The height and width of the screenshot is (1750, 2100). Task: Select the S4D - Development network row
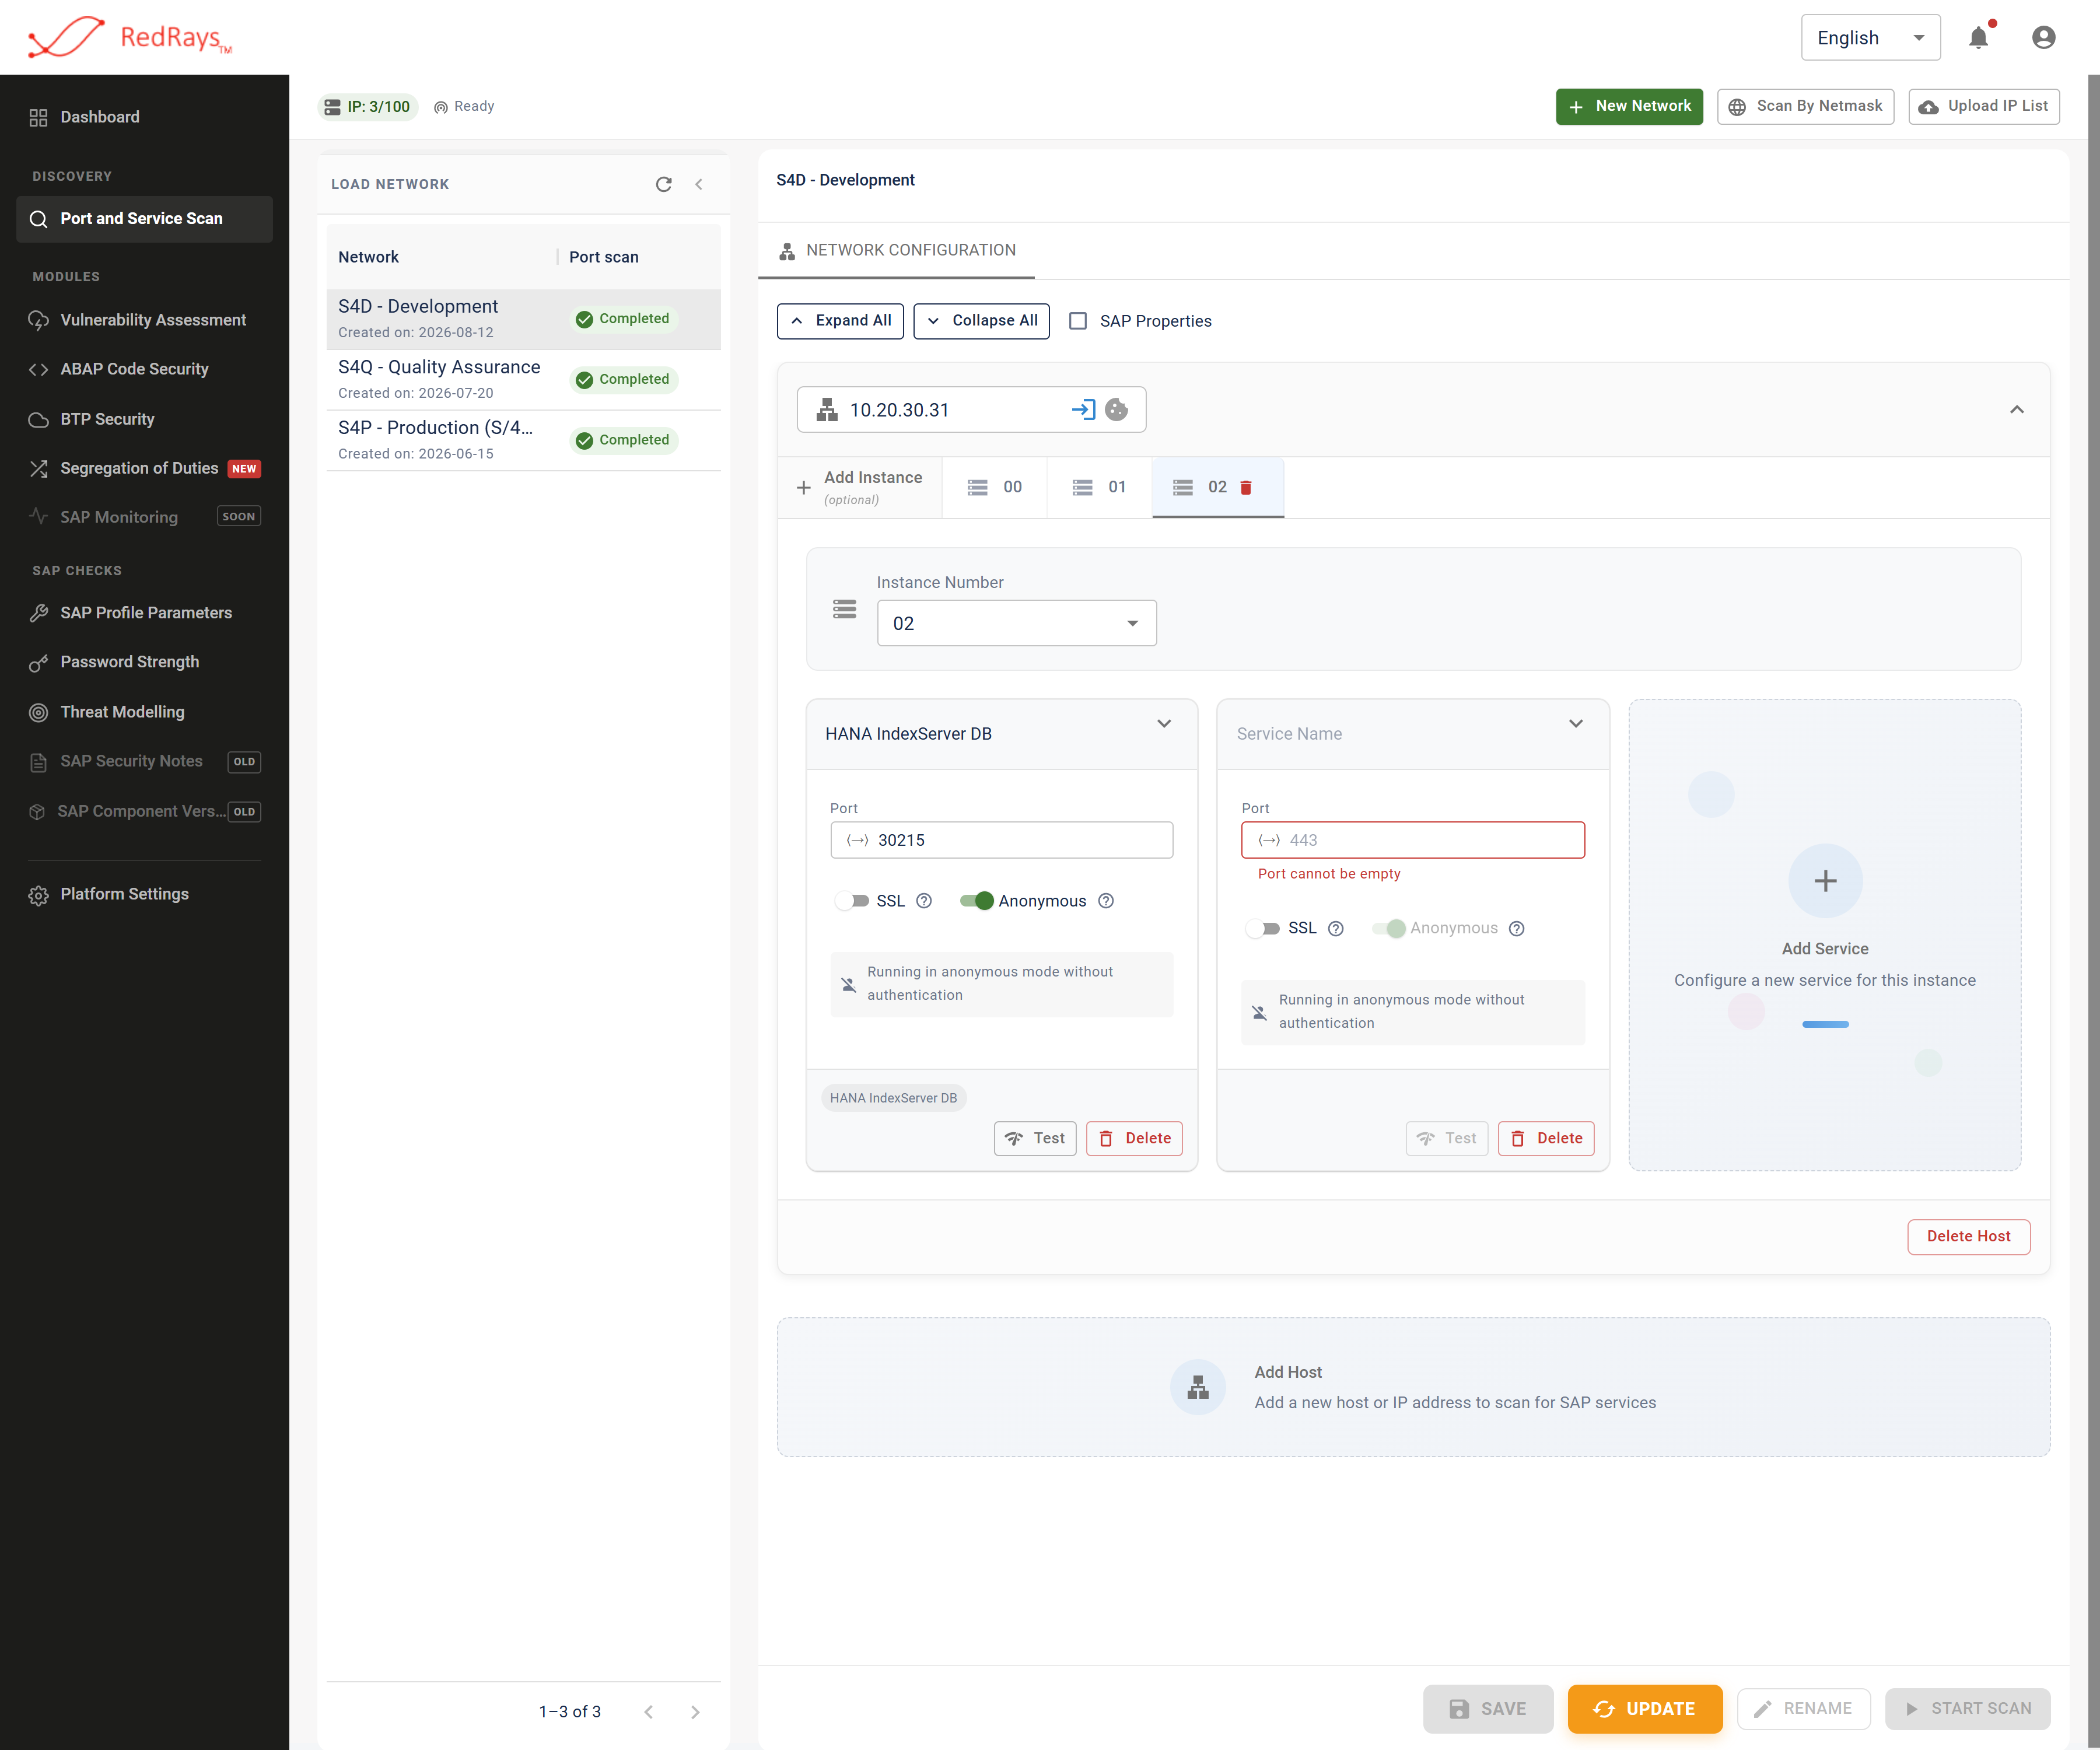(523, 319)
